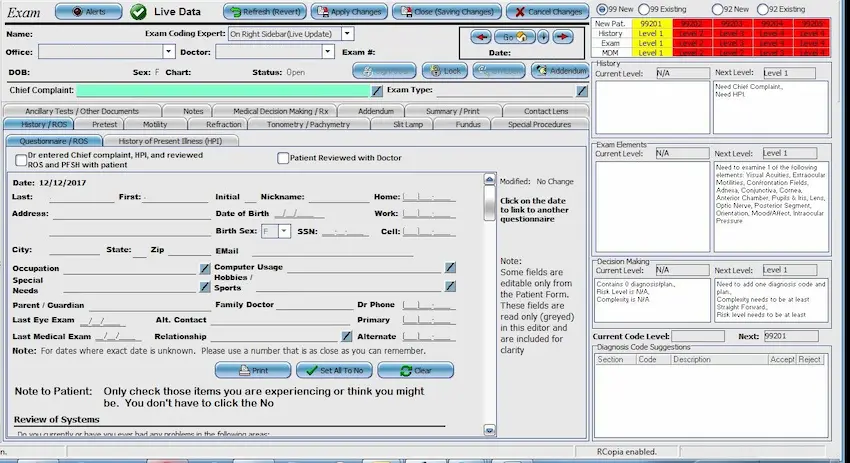This screenshot has width=850, height=463.
Task: Apply Changes to the exam
Action: (x=349, y=11)
